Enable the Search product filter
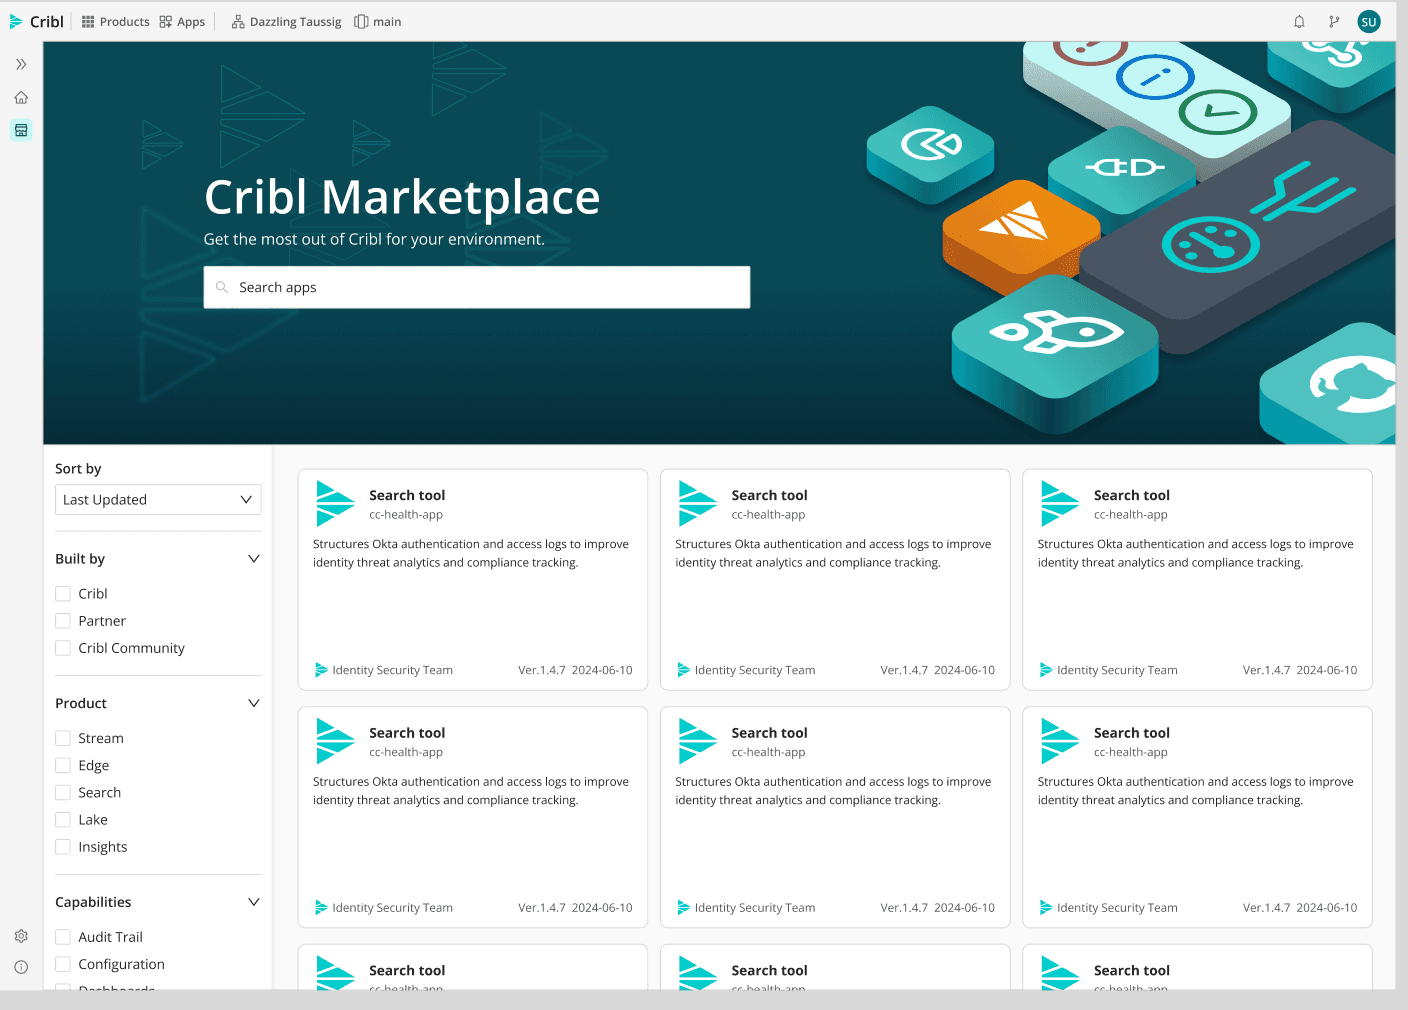Image resolution: width=1408 pixels, height=1010 pixels. [x=63, y=792]
